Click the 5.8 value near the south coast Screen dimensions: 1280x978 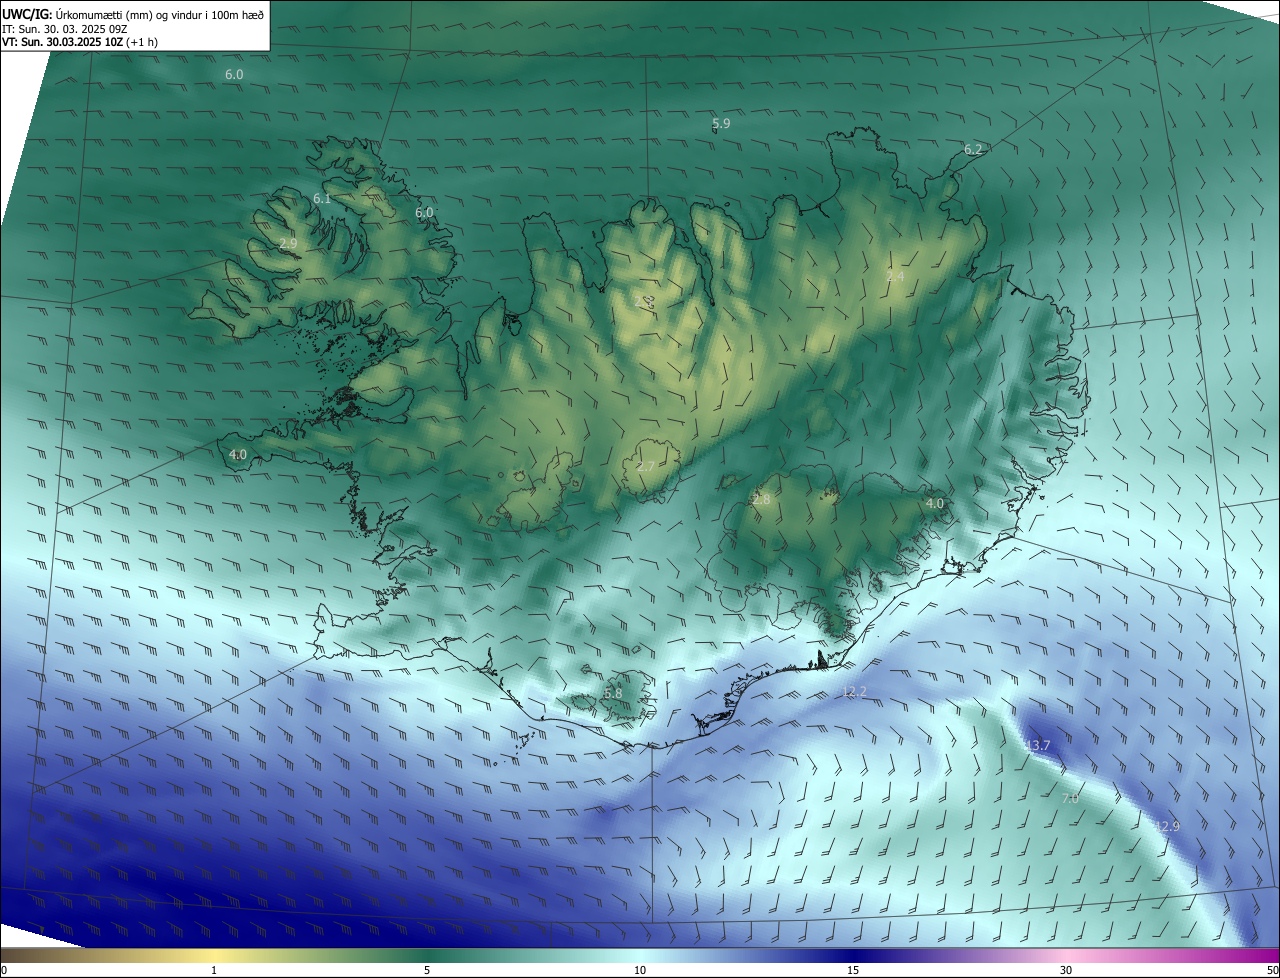point(613,693)
